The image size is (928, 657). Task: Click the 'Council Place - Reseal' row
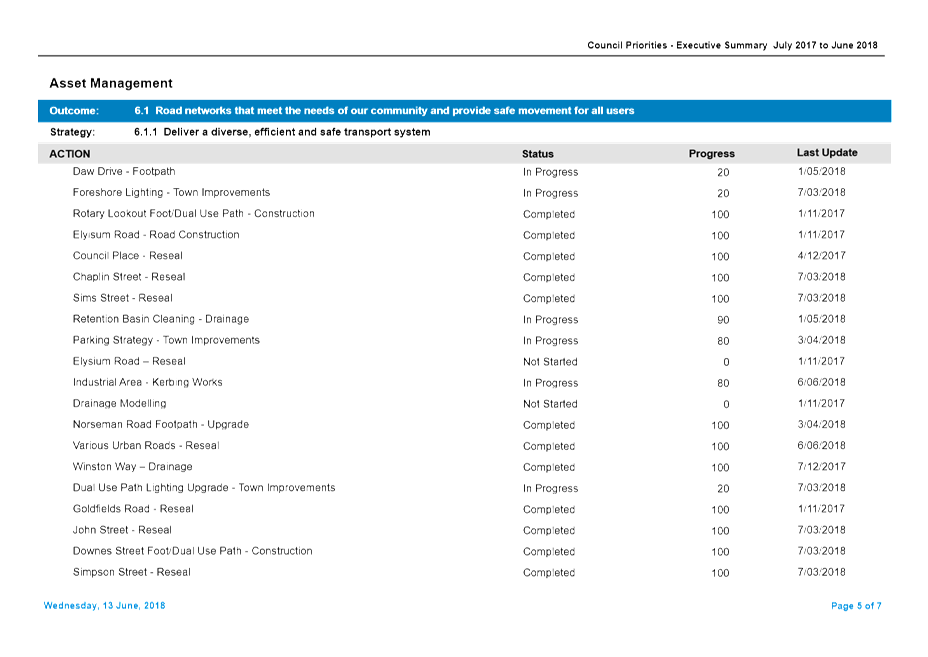point(465,256)
